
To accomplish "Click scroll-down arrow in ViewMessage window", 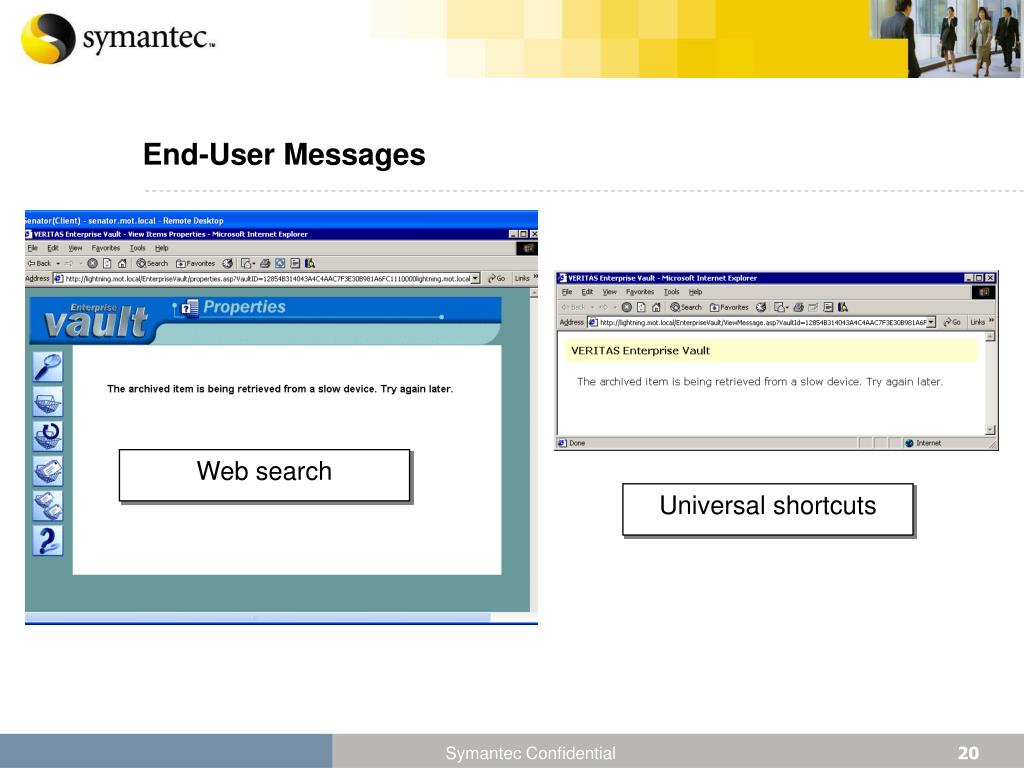I will tap(990, 430).
